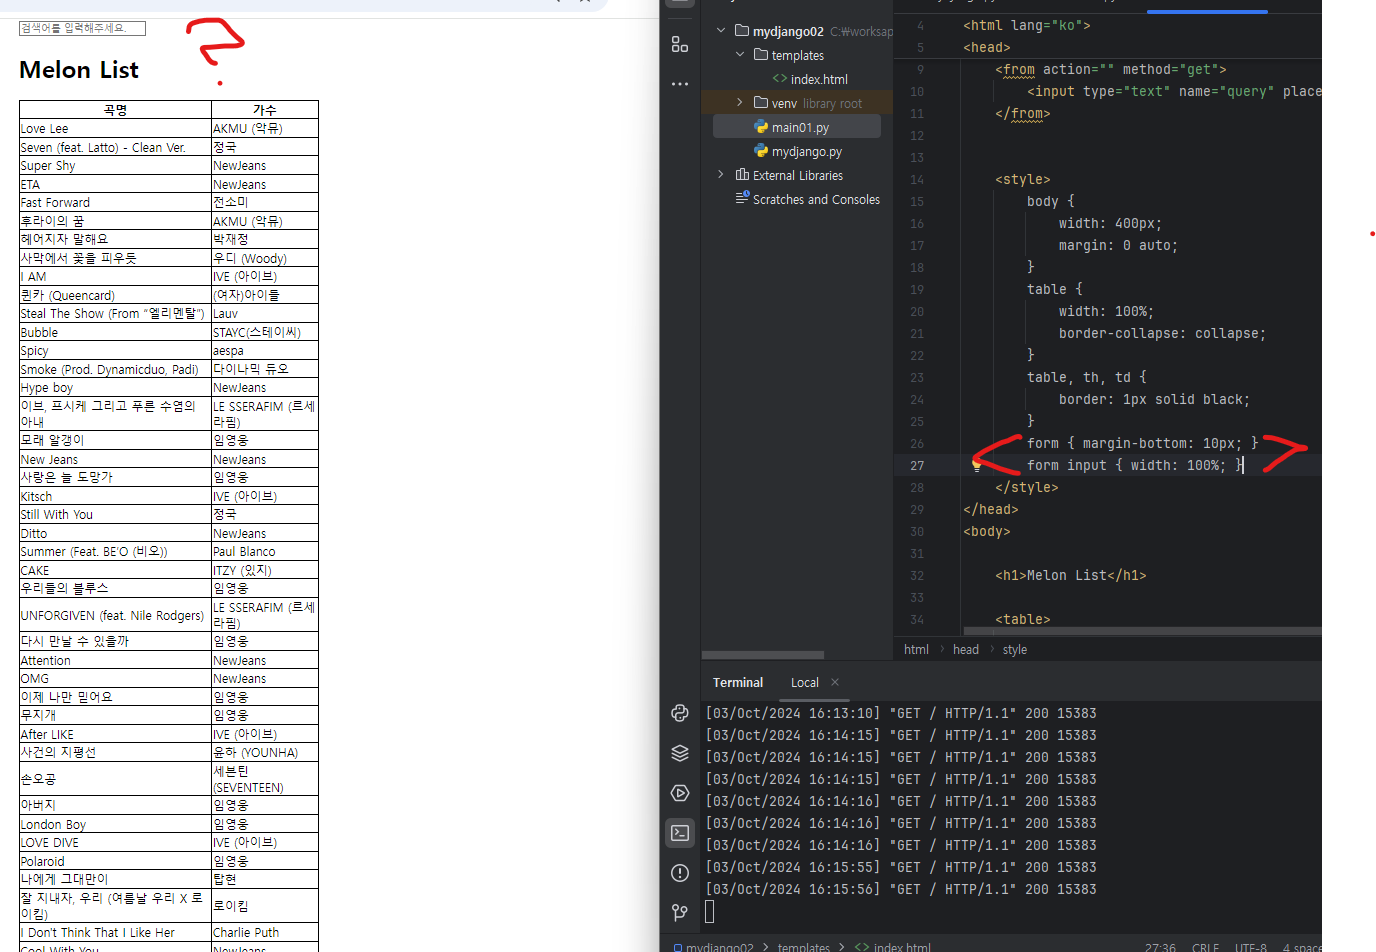
Task: Click 'border-collapse: collapse;' code line
Action: pos(1162,333)
